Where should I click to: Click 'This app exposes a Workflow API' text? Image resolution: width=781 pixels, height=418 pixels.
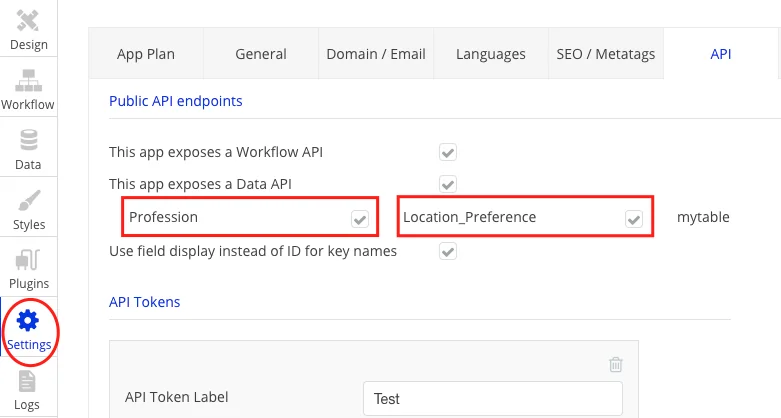(x=216, y=152)
